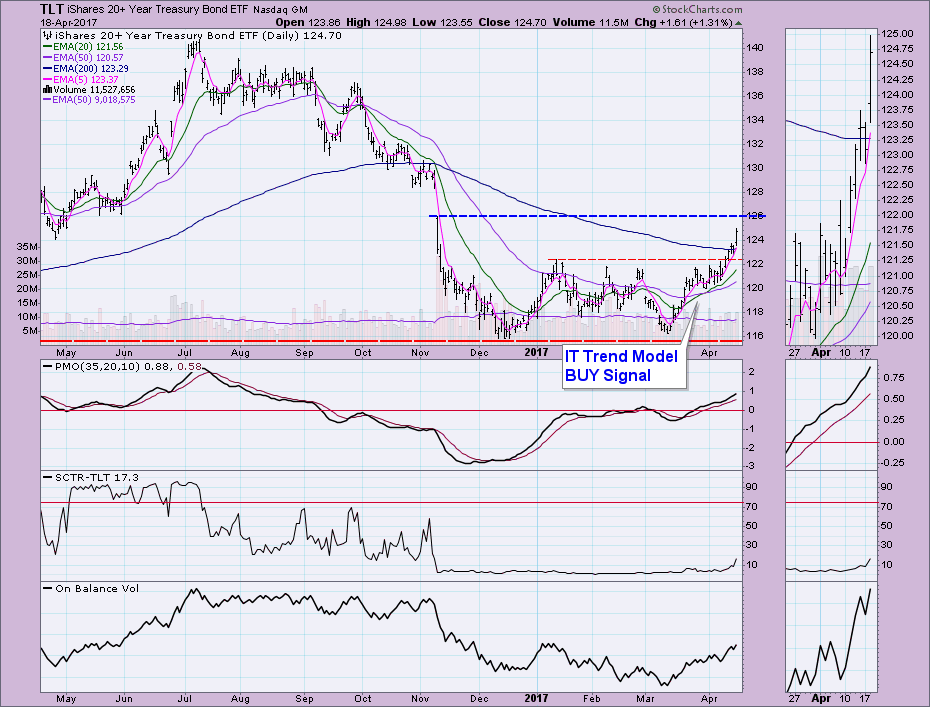Click the On Balance Vol panel label
Image resolution: width=930 pixels, height=707 pixels.
point(91,588)
